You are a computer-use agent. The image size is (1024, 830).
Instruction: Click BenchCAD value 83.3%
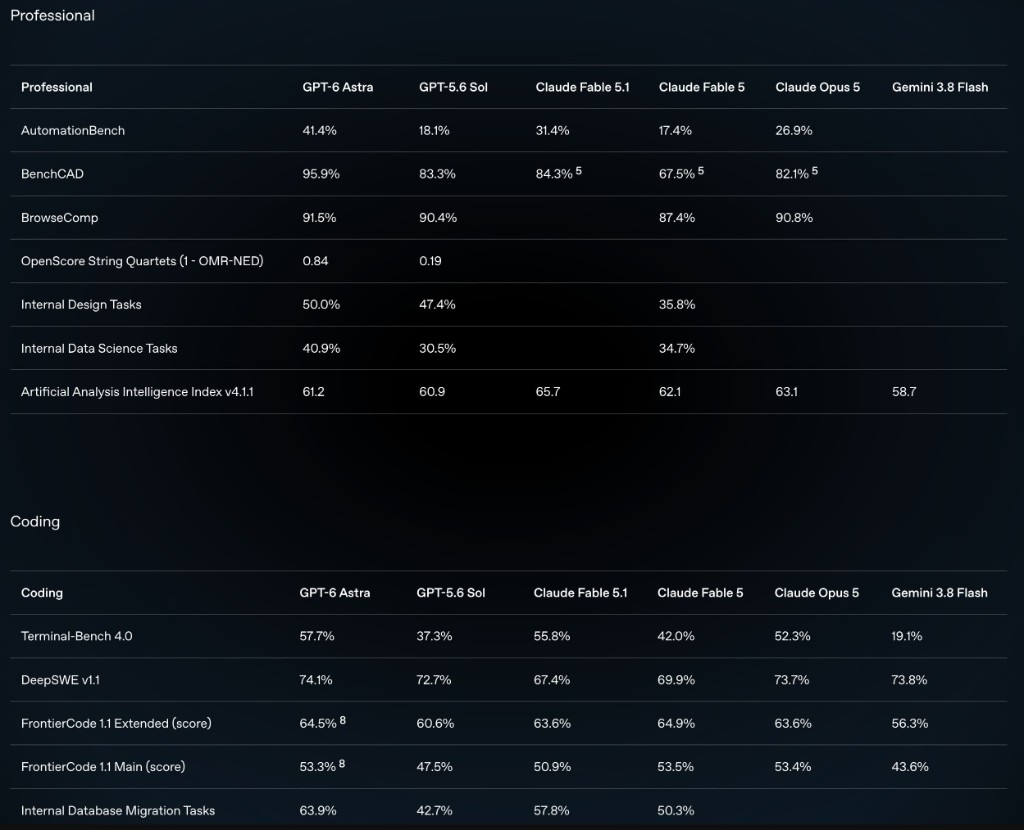438,174
